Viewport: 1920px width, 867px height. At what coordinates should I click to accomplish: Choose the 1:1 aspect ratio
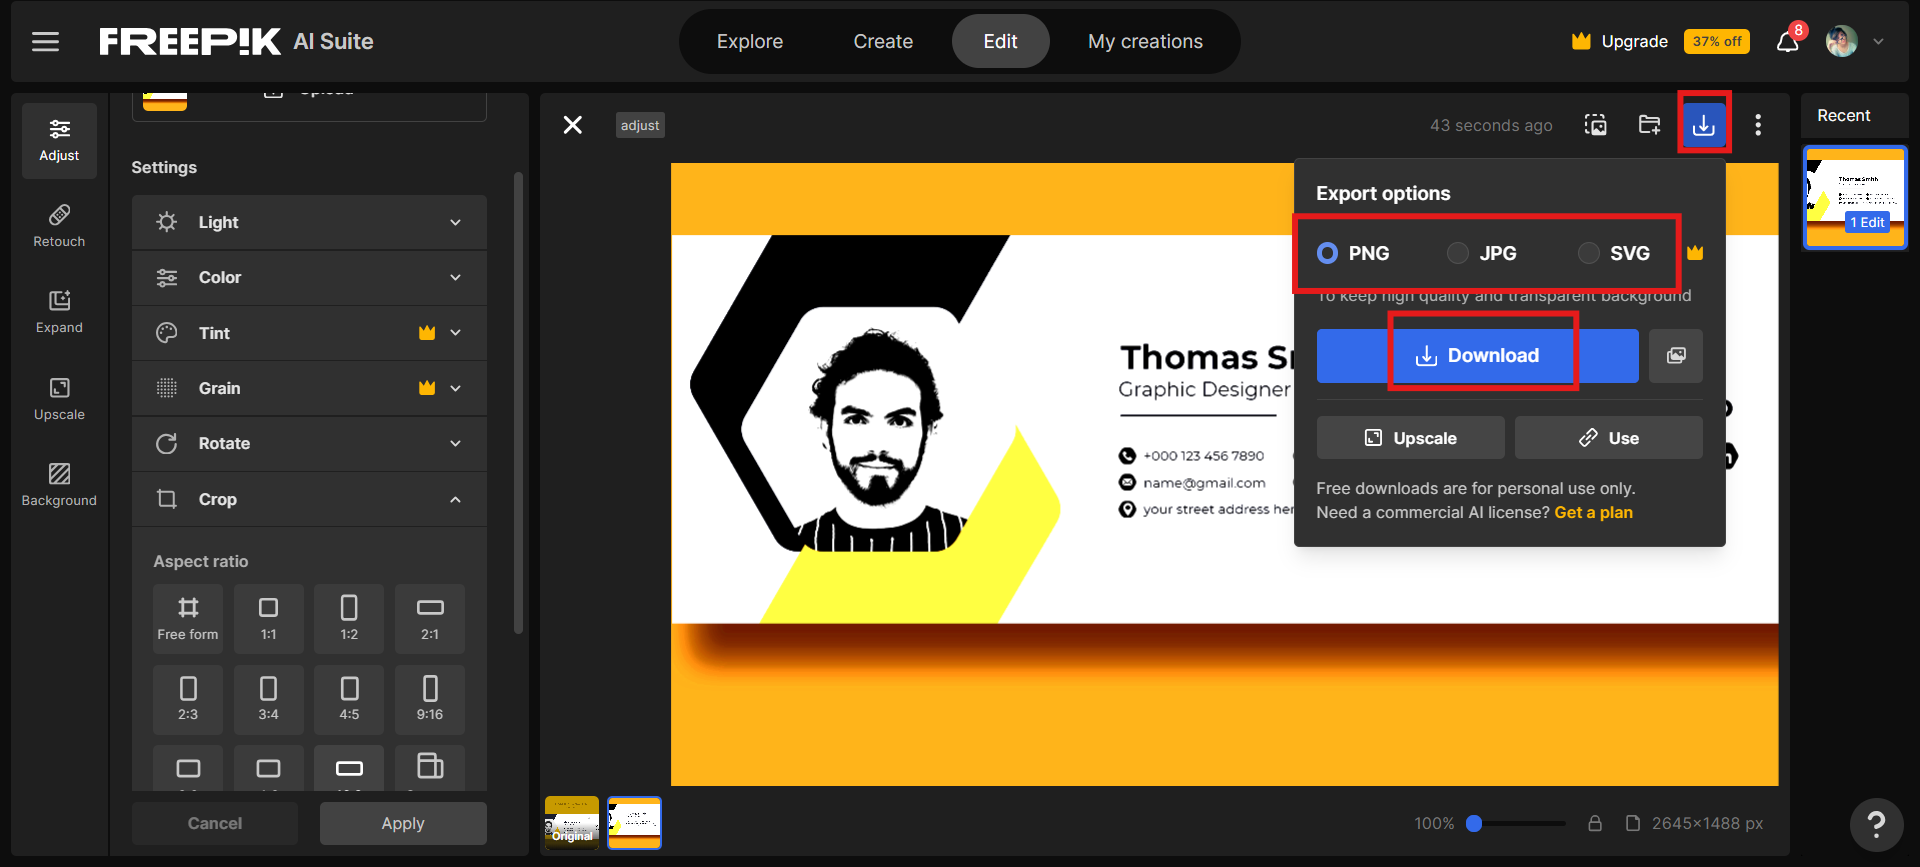click(x=269, y=619)
